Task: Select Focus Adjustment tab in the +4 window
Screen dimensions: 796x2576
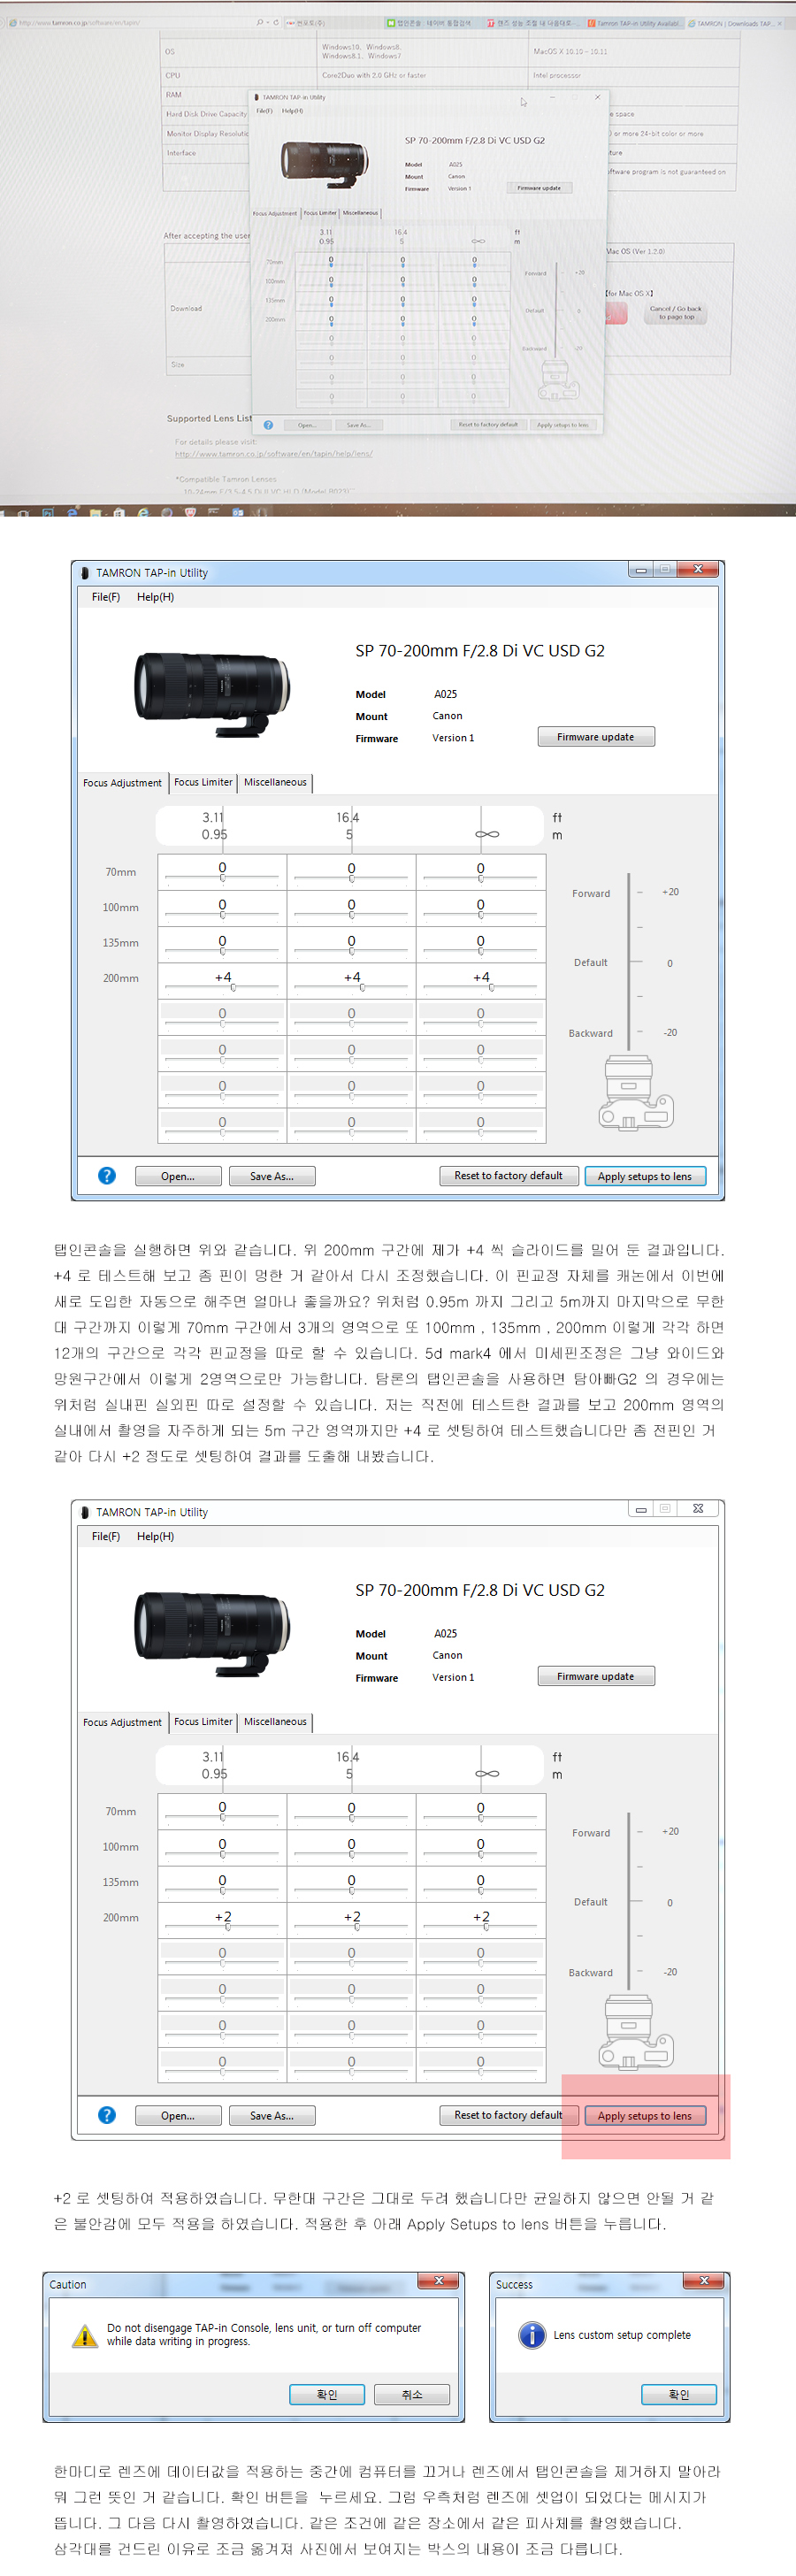Action: 122,783
